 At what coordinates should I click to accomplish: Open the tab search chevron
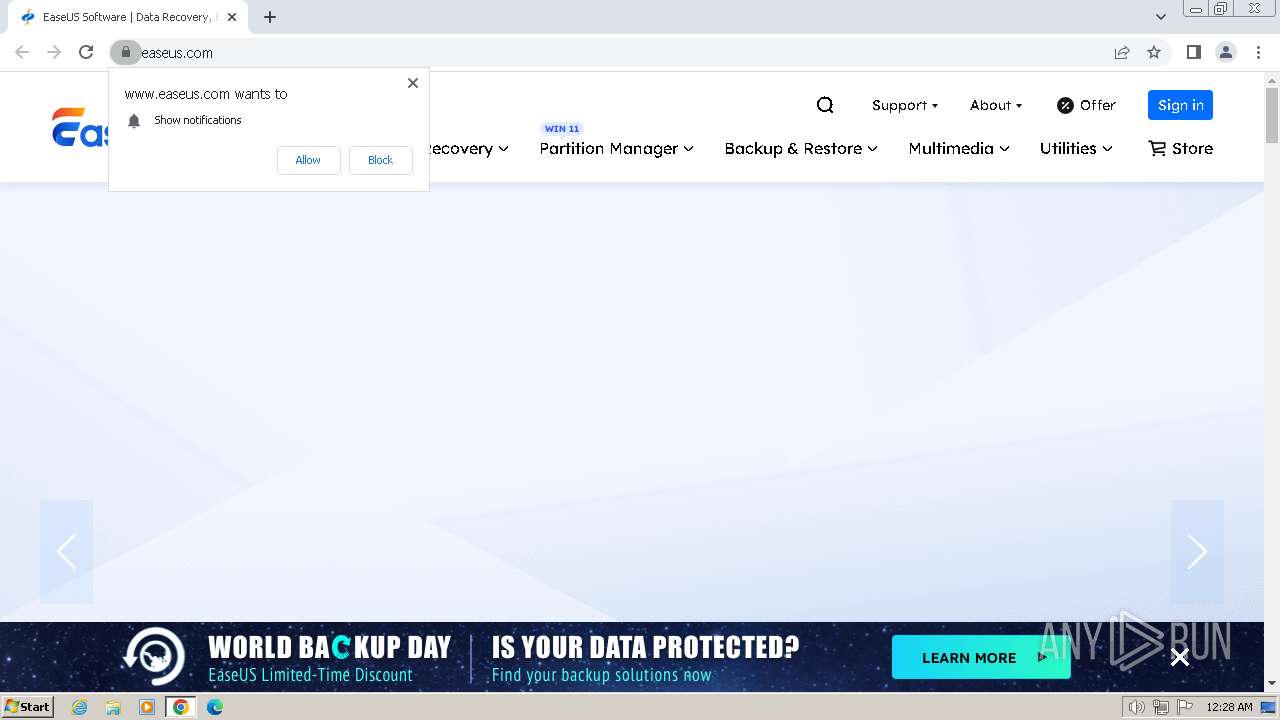1161,17
